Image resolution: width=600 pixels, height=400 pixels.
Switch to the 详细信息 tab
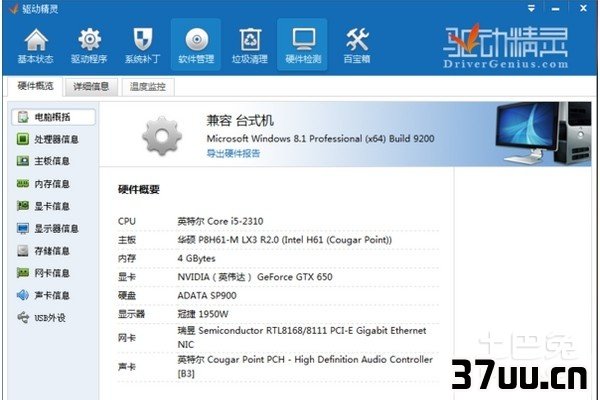91,87
